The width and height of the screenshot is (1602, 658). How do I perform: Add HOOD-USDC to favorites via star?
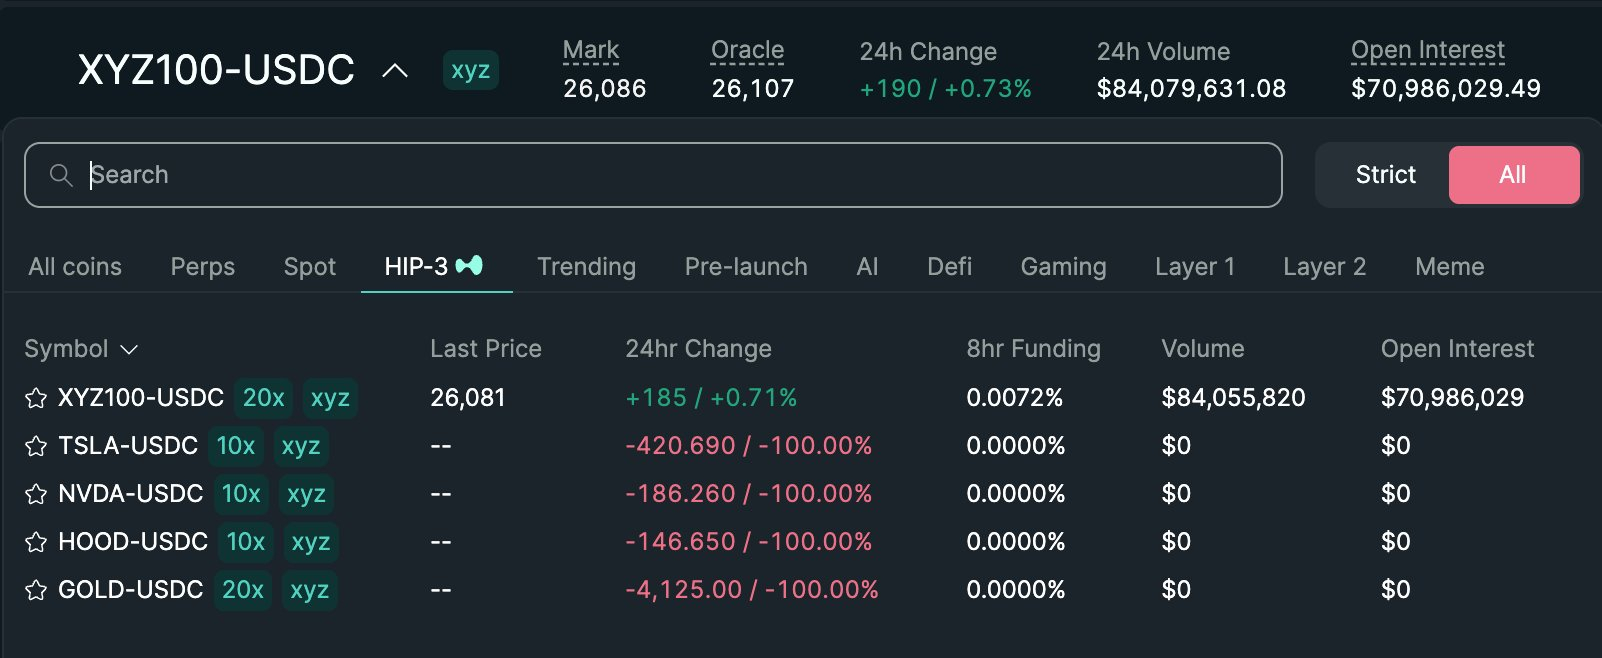click(x=36, y=542)
